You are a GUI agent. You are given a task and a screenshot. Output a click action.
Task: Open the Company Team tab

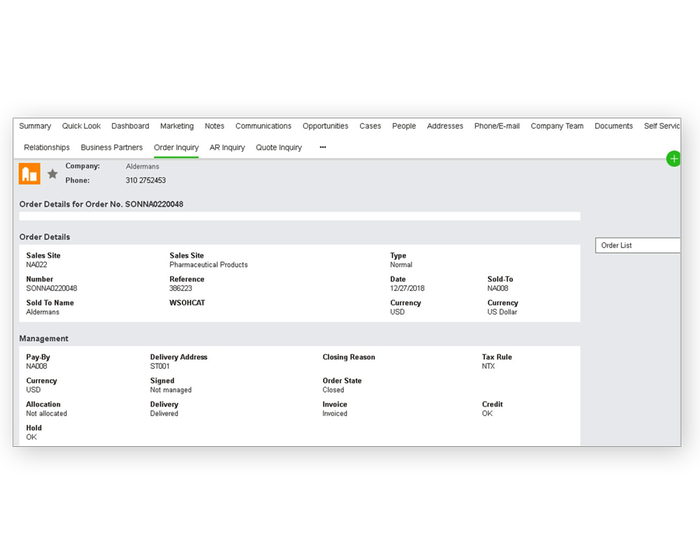point(557,126)
